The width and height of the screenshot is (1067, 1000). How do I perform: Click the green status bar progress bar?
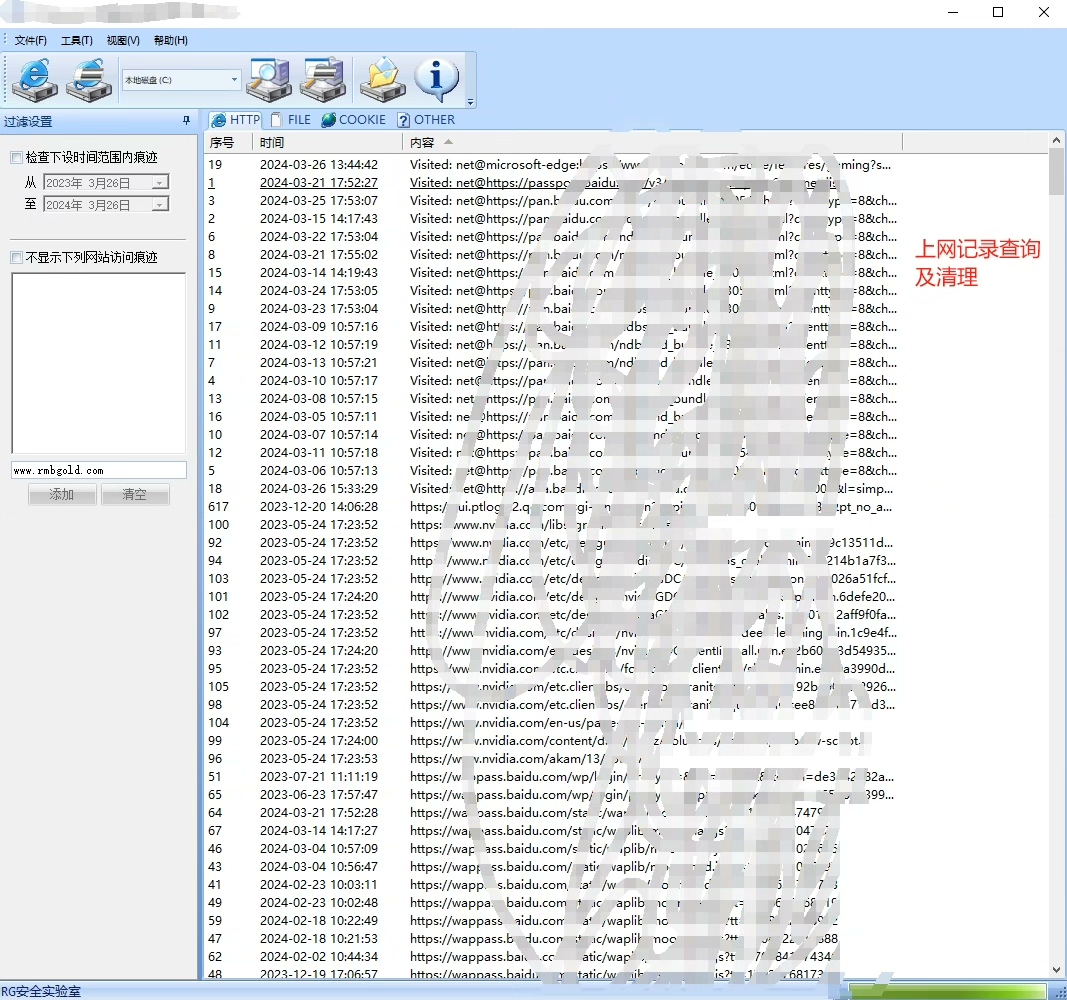(x=947, y=991)
